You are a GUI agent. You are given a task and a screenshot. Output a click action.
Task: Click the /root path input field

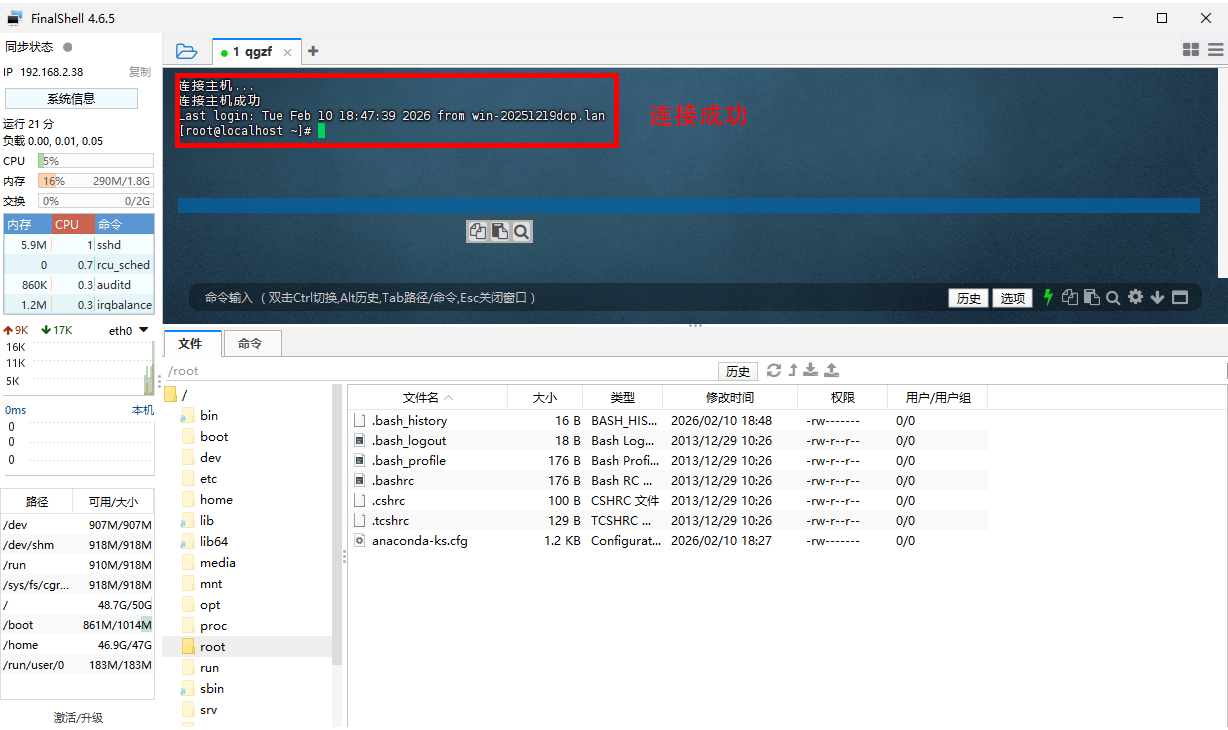point(440,371)
